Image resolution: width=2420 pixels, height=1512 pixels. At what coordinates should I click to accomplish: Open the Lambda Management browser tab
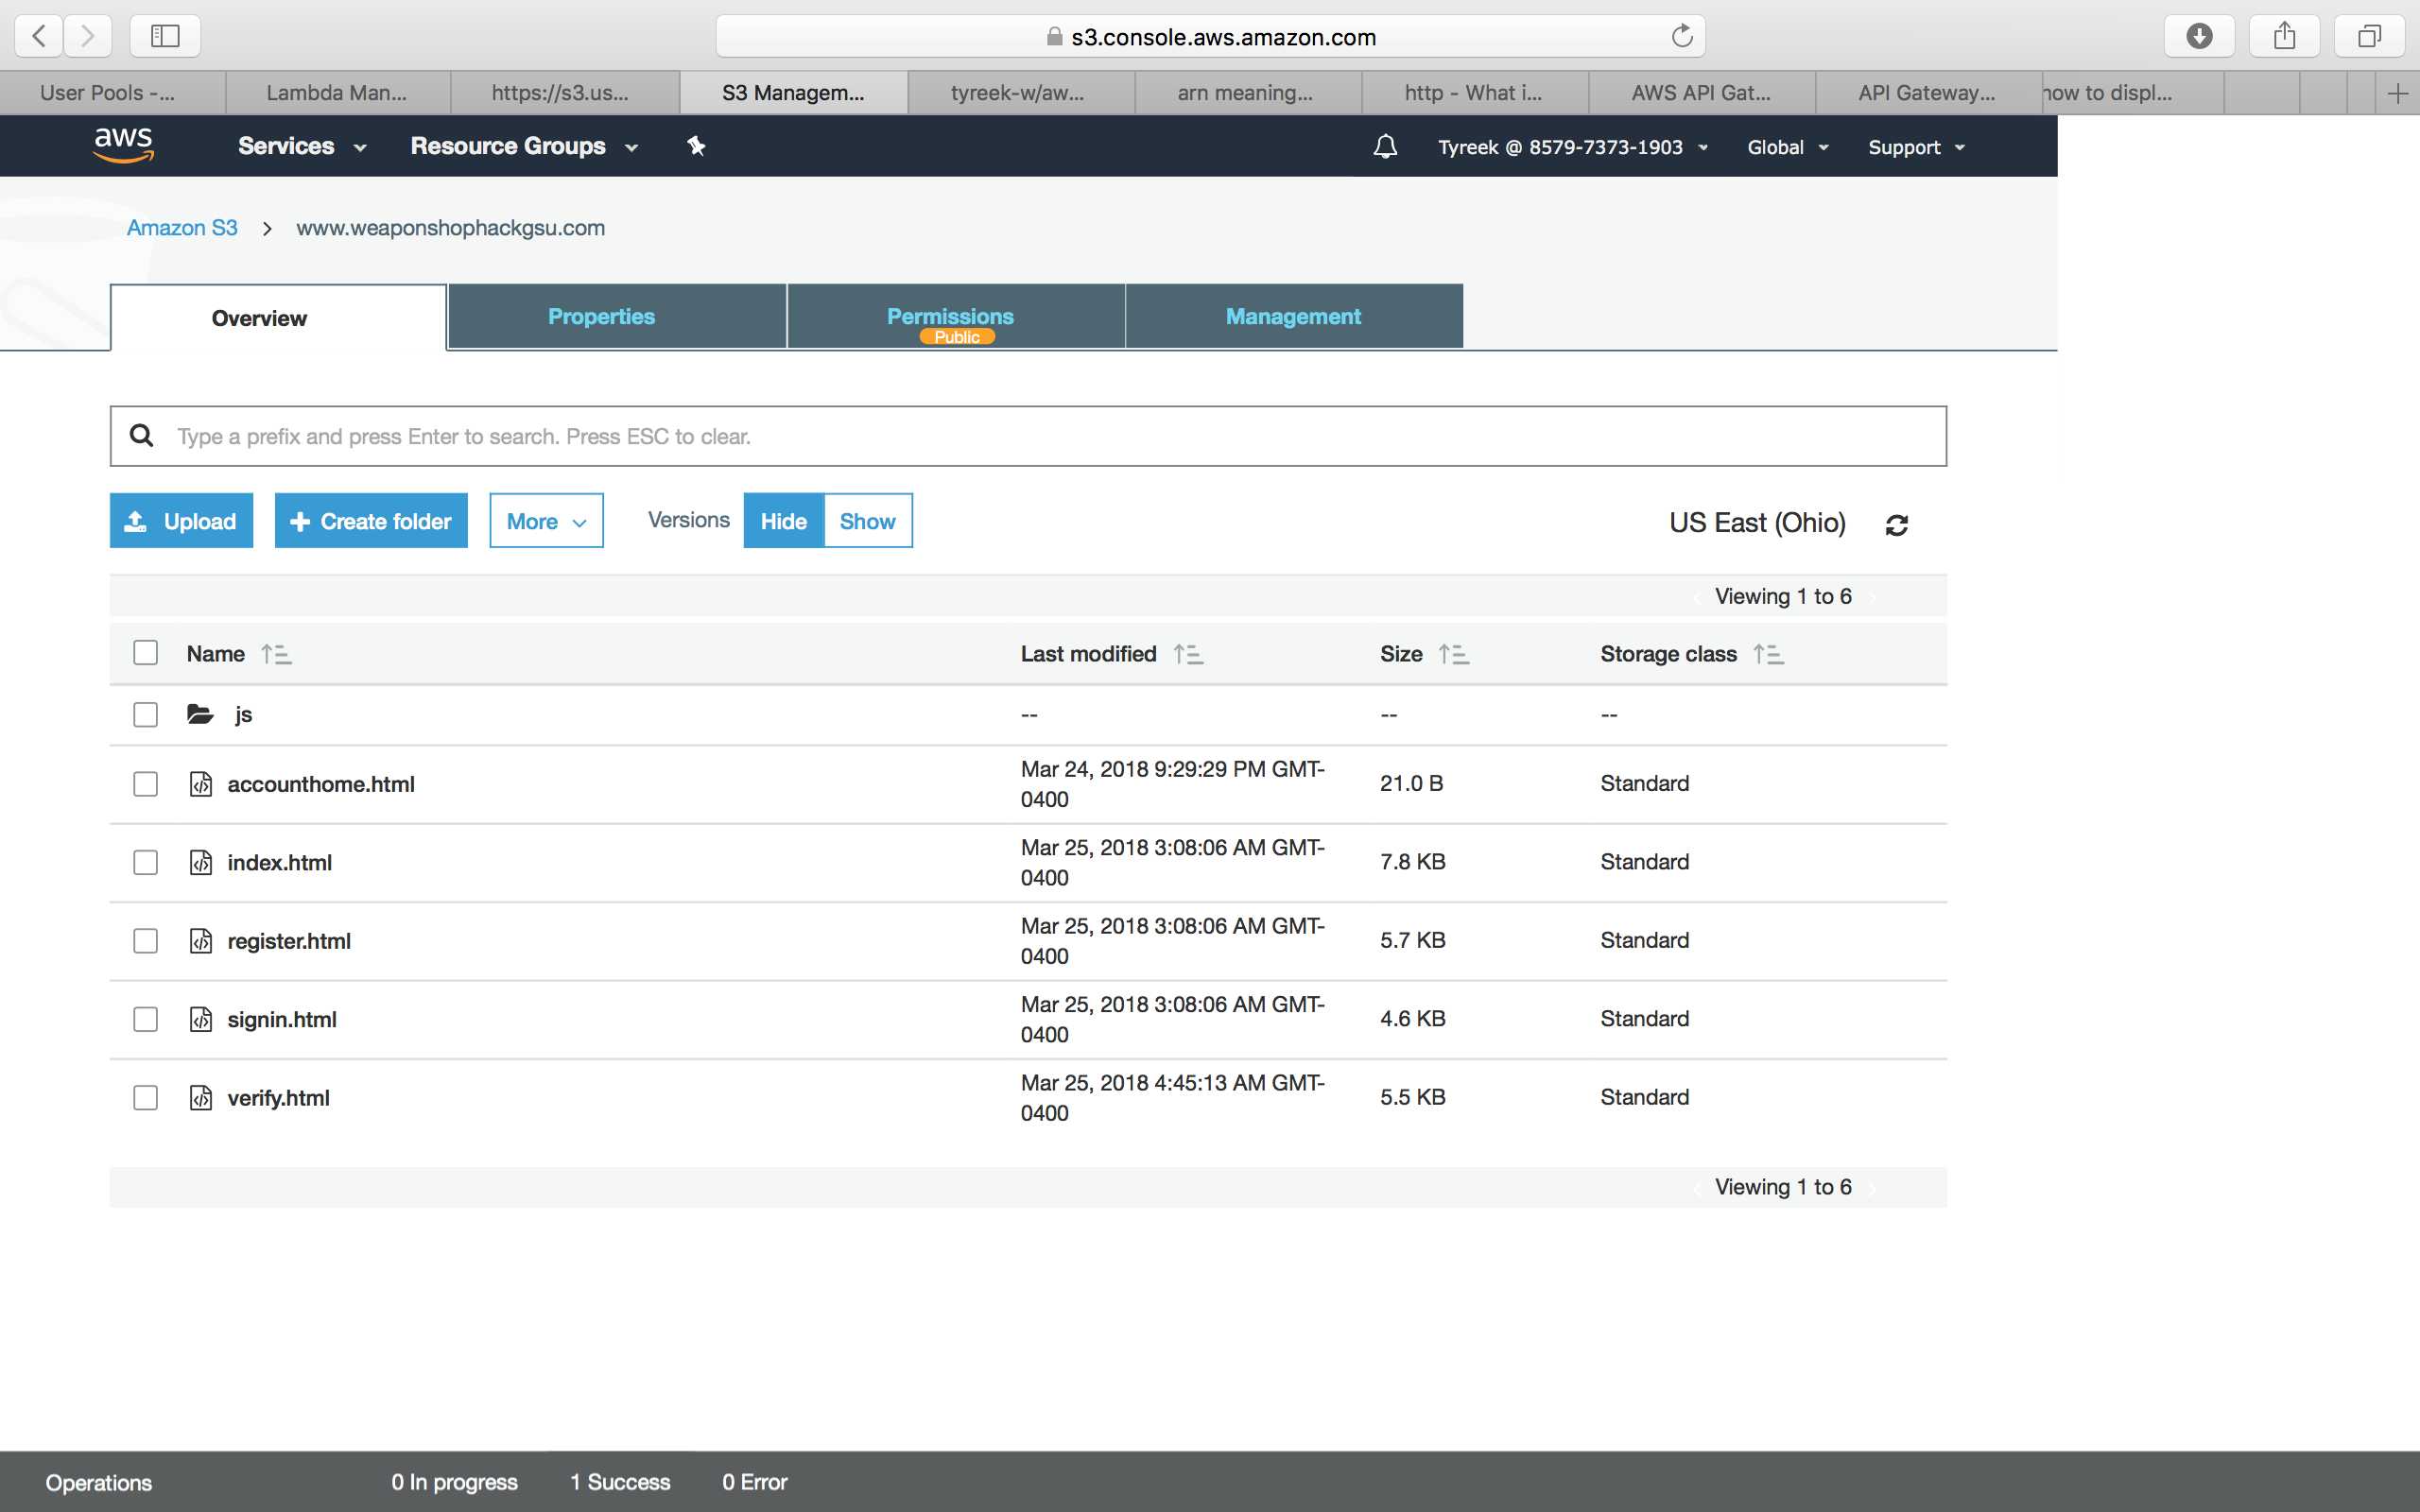(x=337, y=93)
